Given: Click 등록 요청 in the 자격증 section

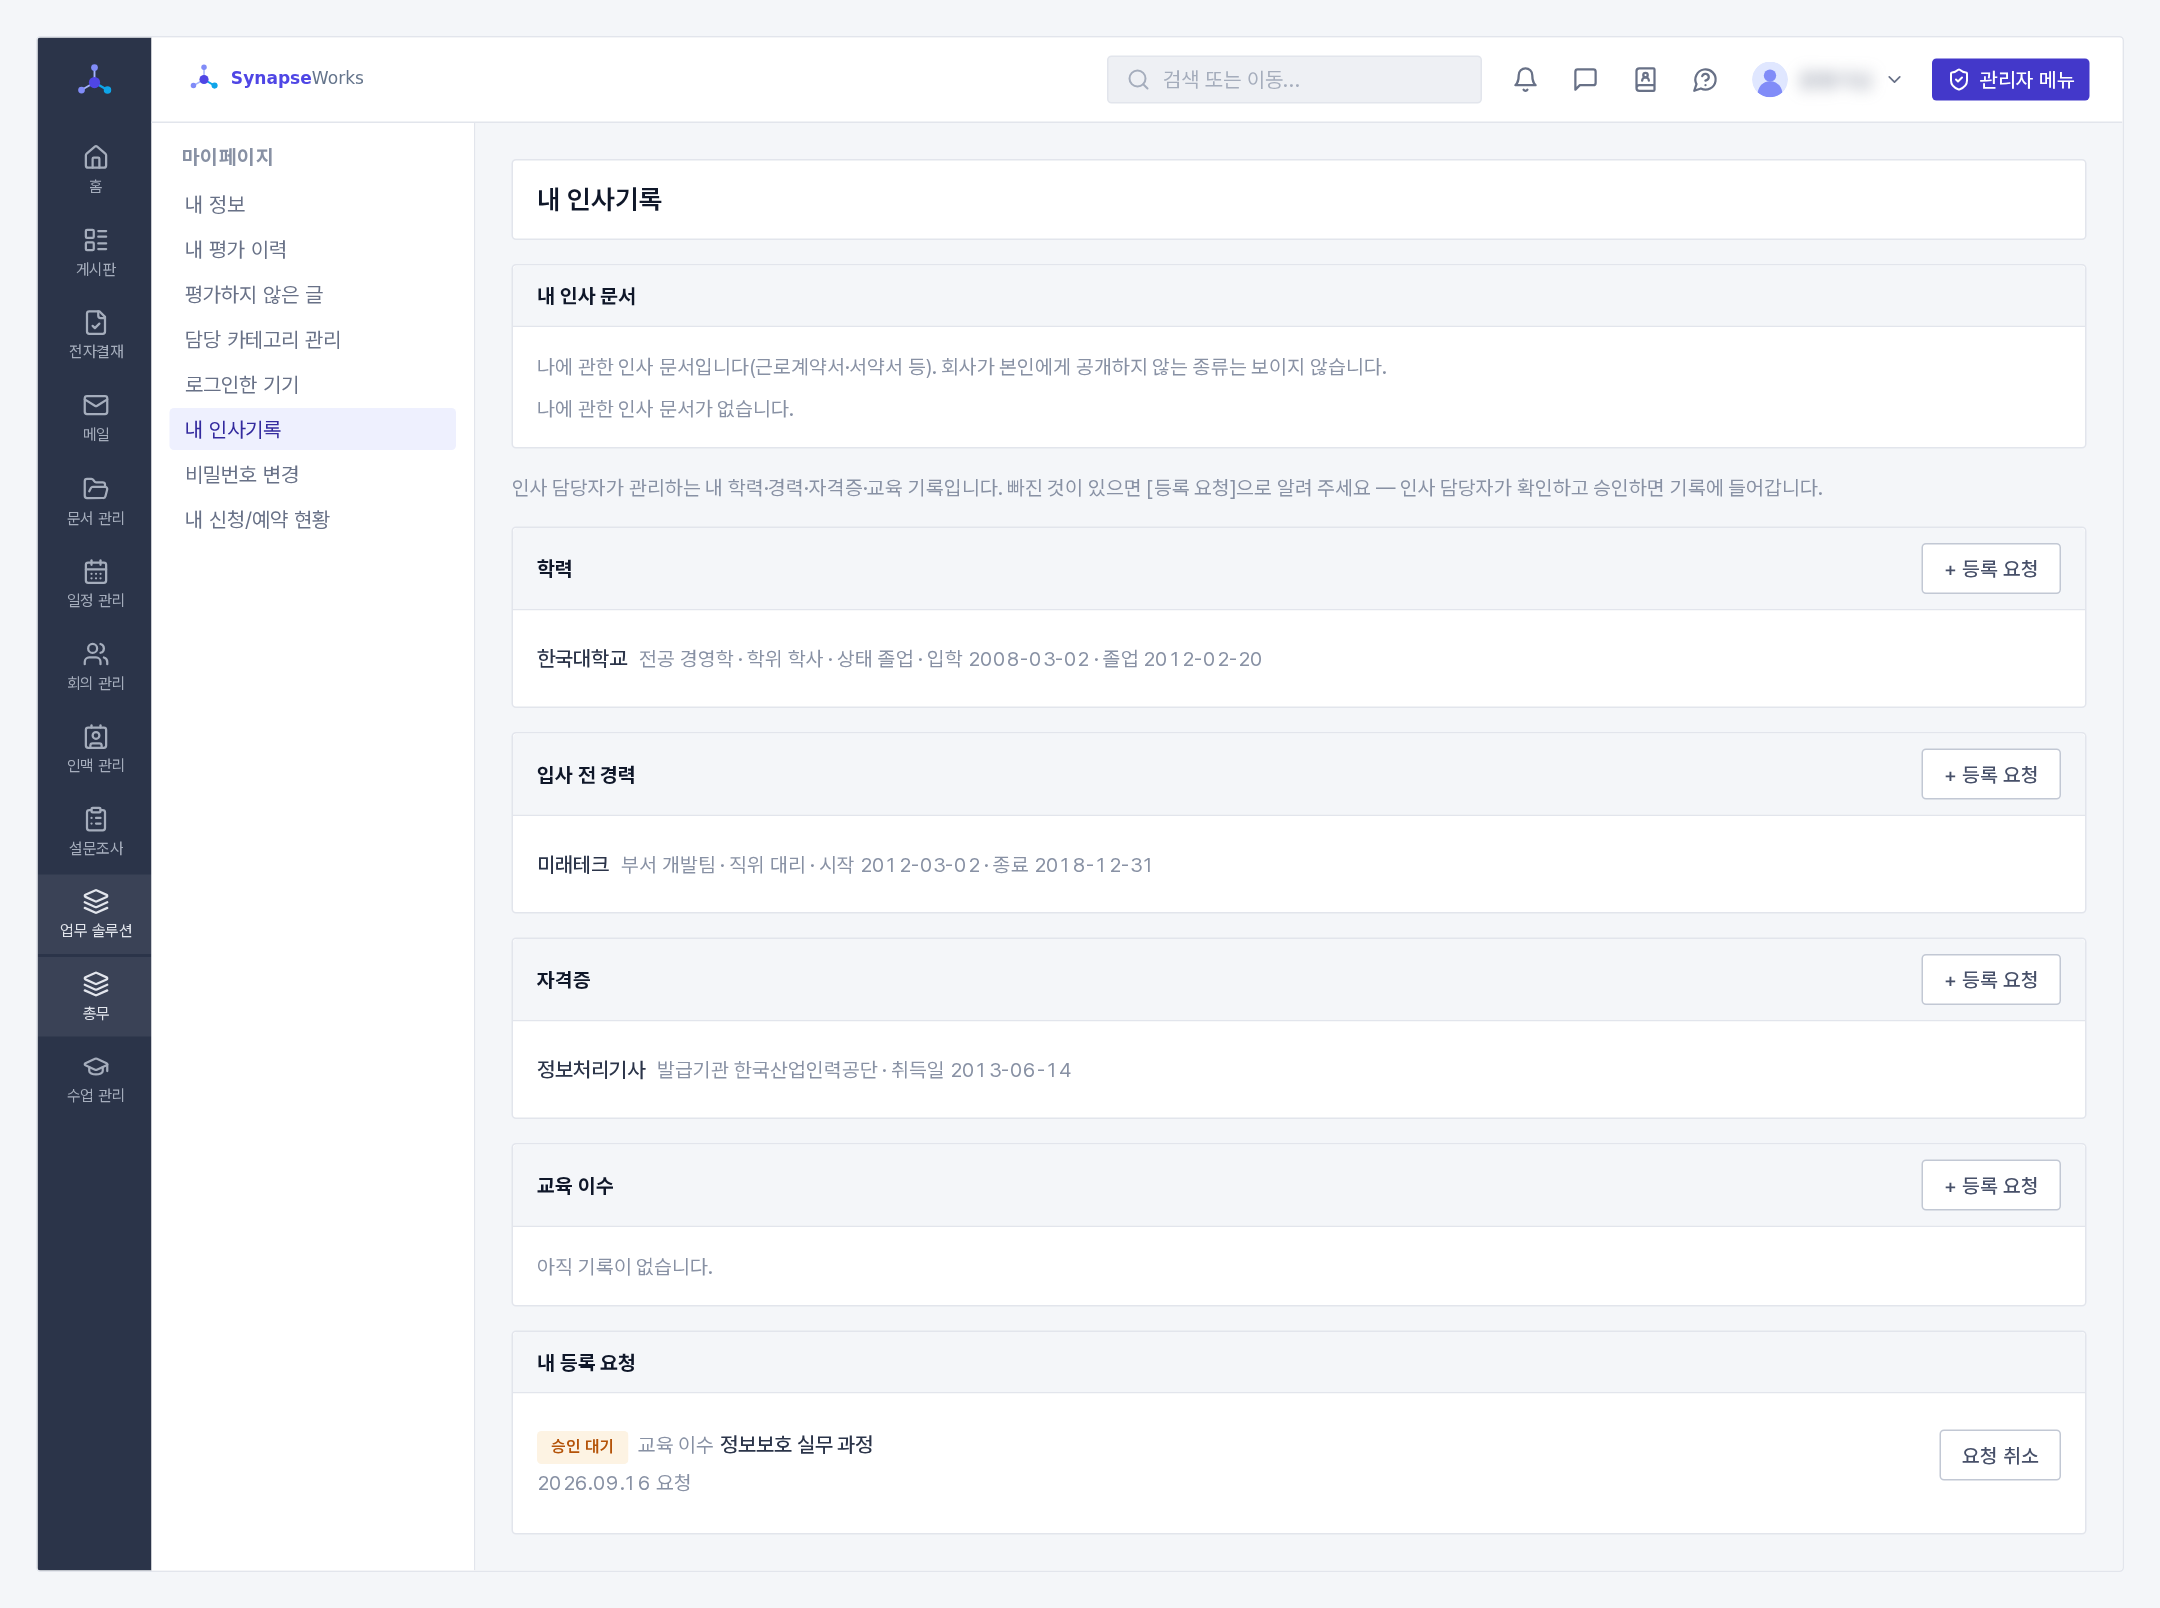Looking at the screenshot, I should point(1990,979).
